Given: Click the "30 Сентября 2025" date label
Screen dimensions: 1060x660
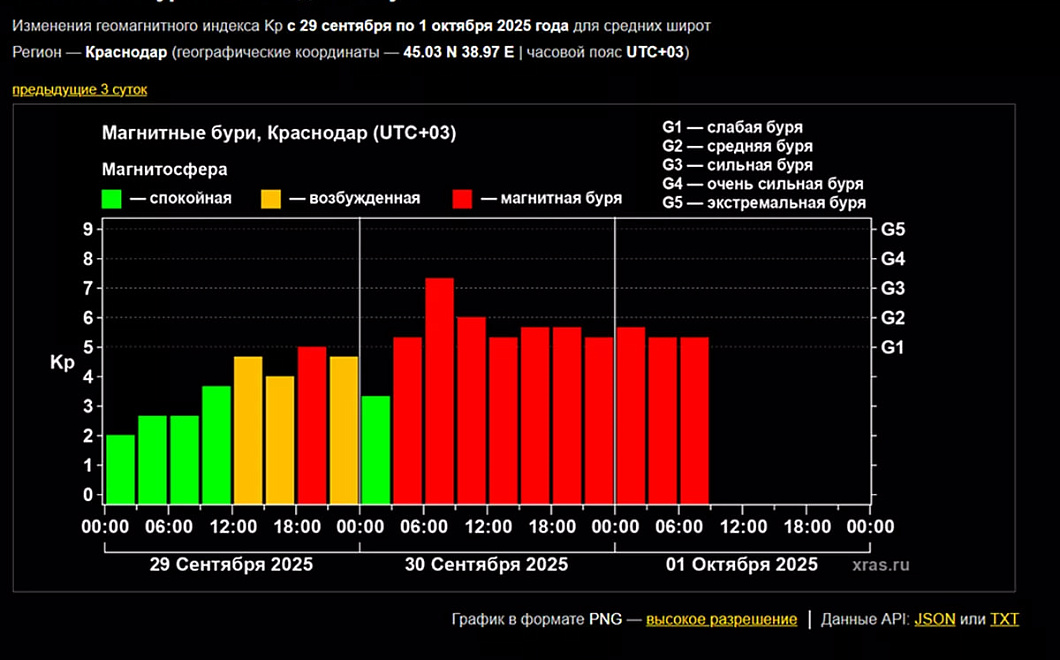Looking at the screenshot, I should click(486, 565).
